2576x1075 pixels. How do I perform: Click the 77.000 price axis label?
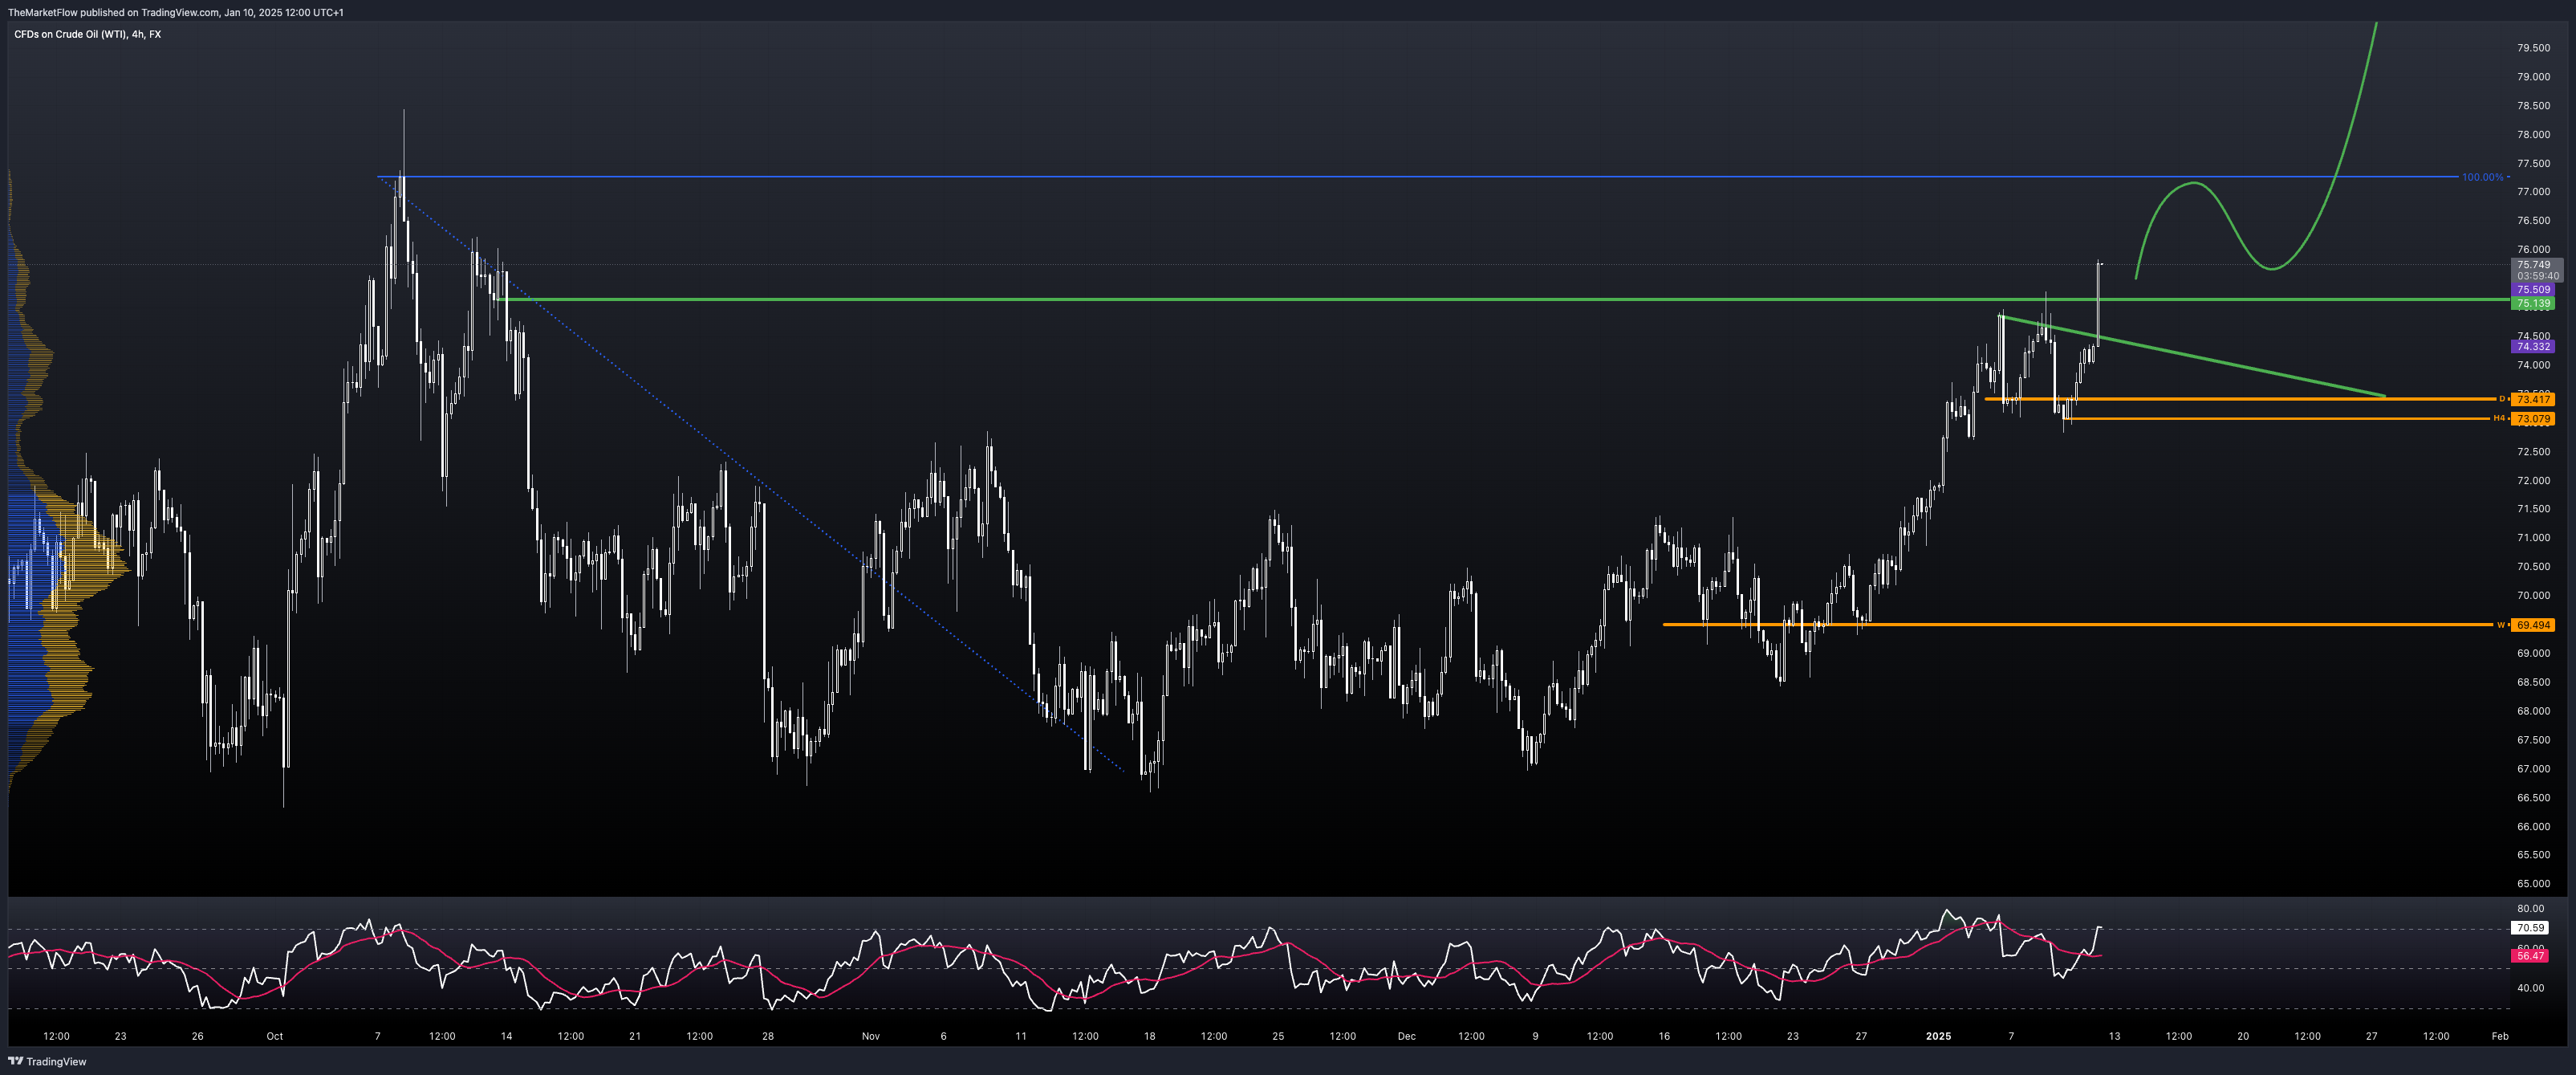(2533, 192)
